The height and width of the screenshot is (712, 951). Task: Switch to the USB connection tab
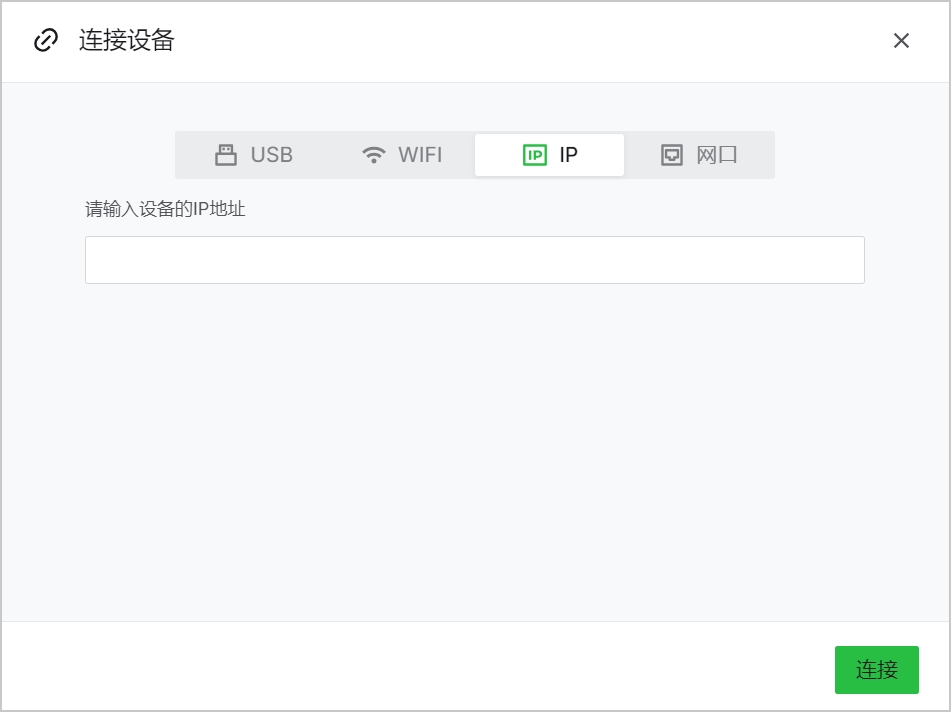tap(253, 155)
